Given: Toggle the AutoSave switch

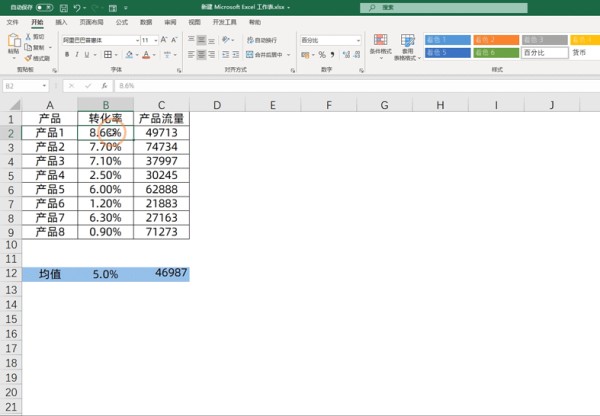Looking at the screenshot, I should 44,7.
